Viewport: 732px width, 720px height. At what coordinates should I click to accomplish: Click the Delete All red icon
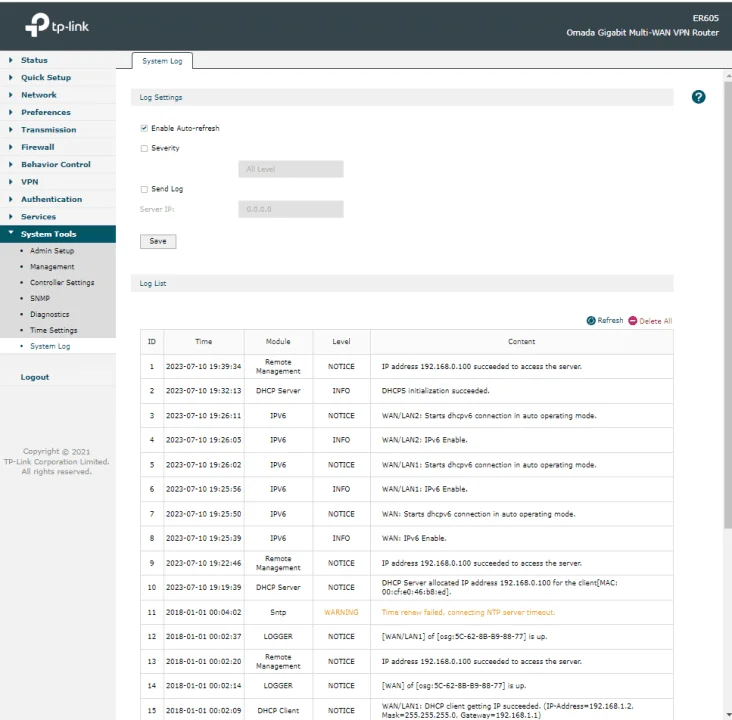633,320
